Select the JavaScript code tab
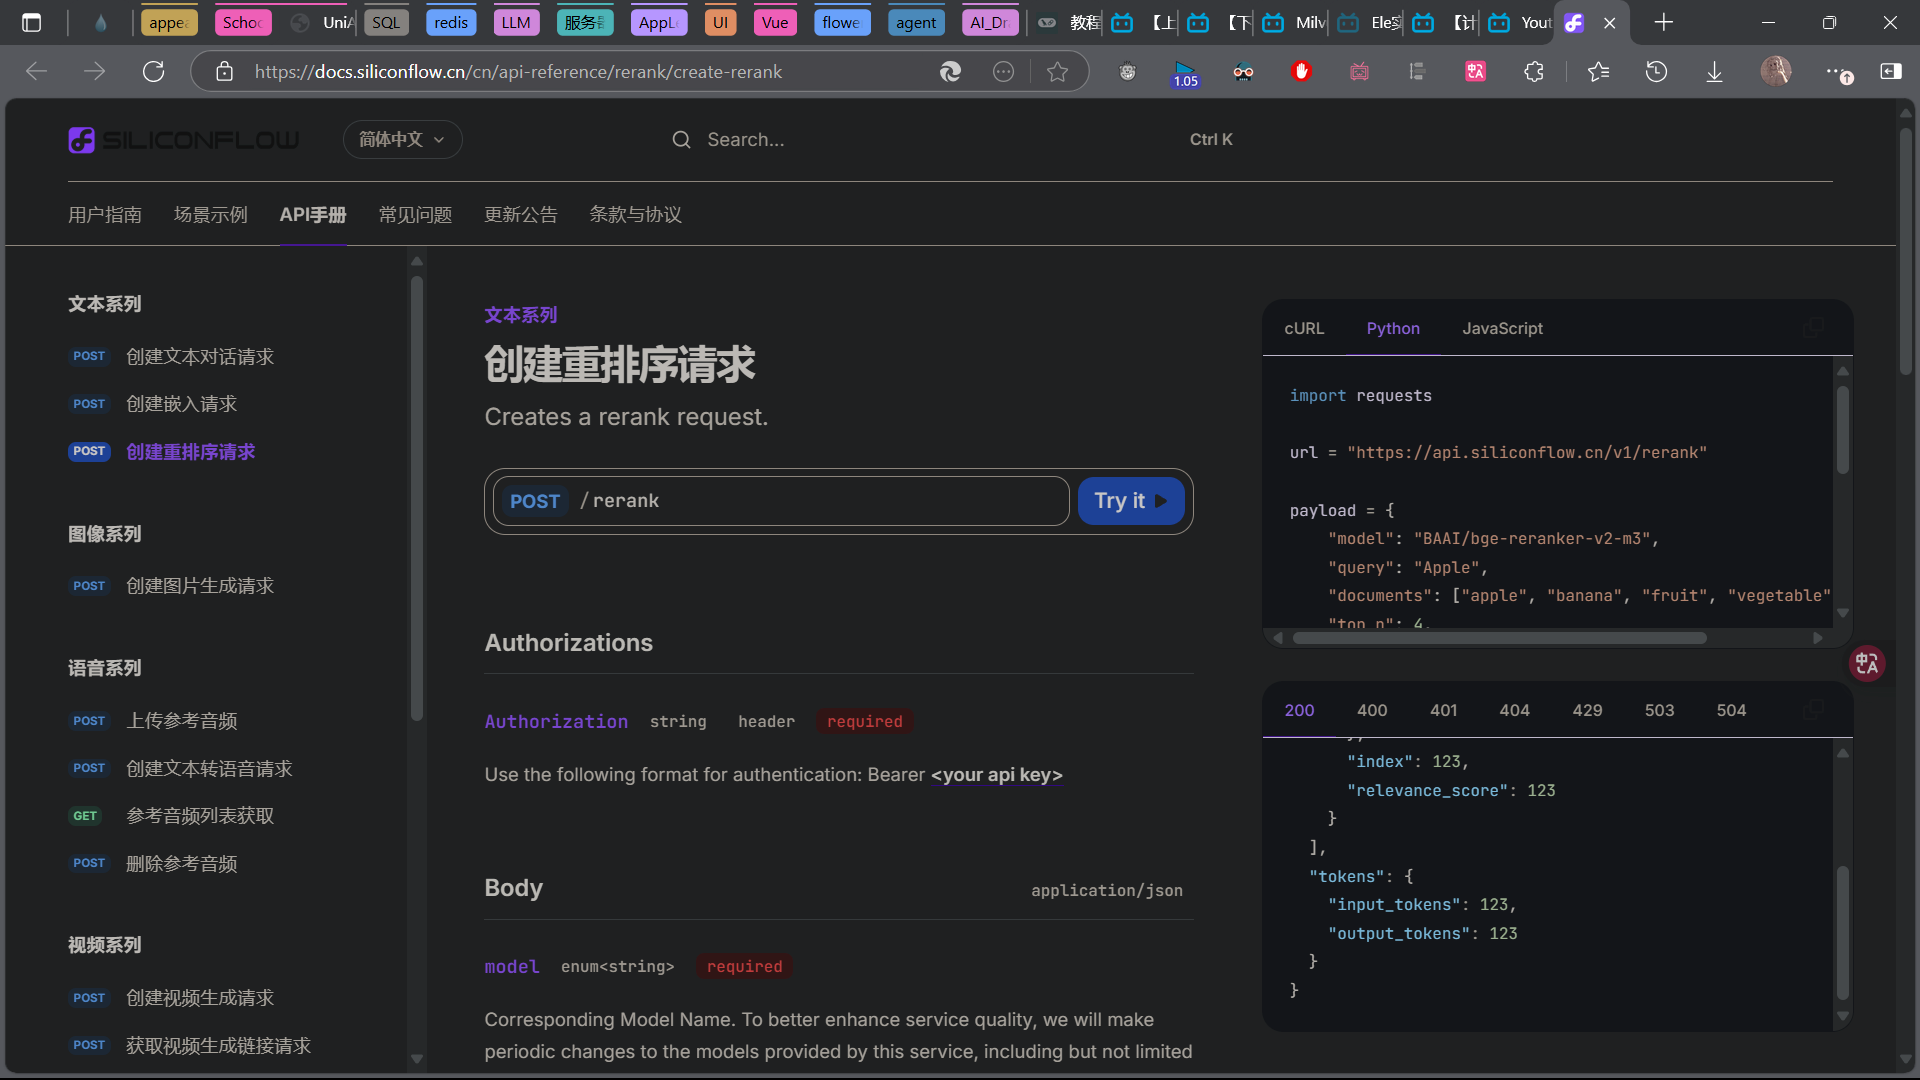1920x1080 pixels. 1502,328
